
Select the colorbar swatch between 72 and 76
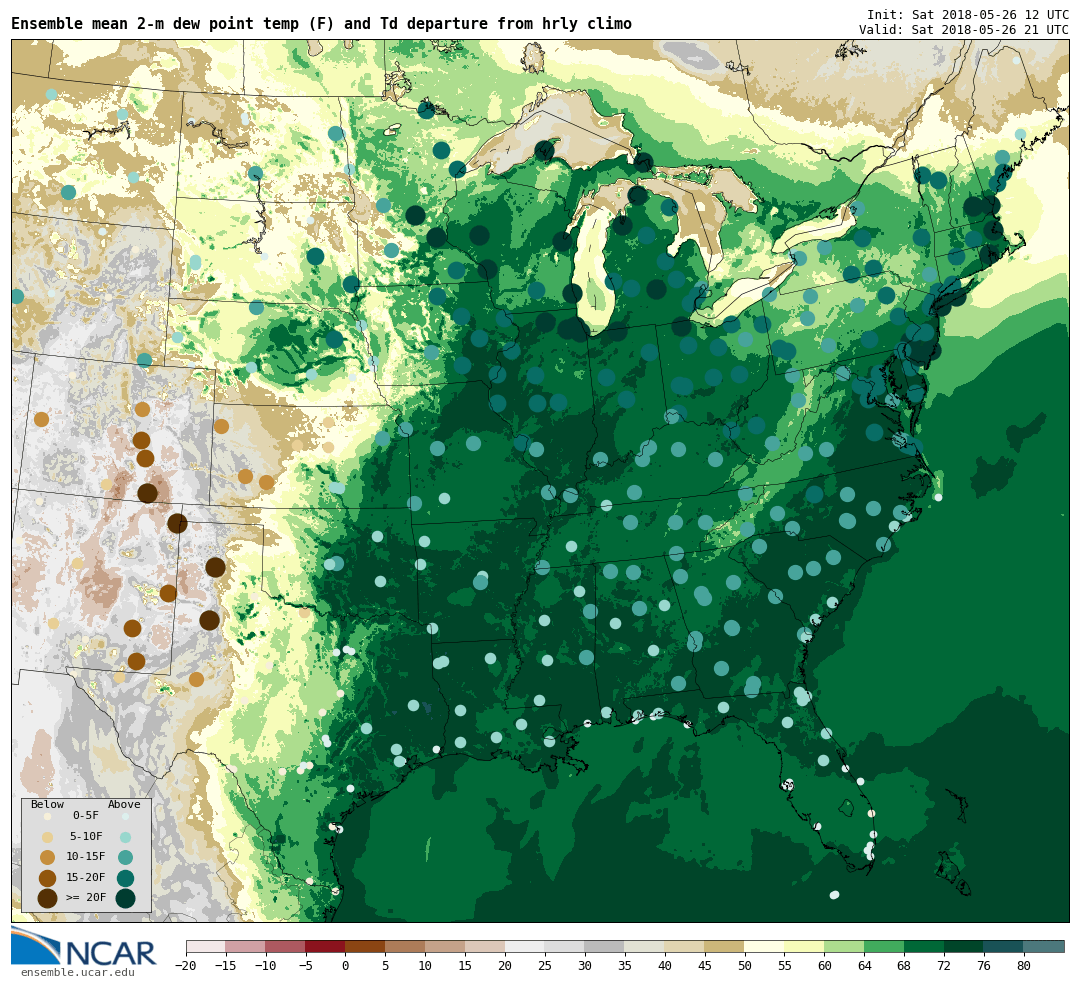(963, 946)
